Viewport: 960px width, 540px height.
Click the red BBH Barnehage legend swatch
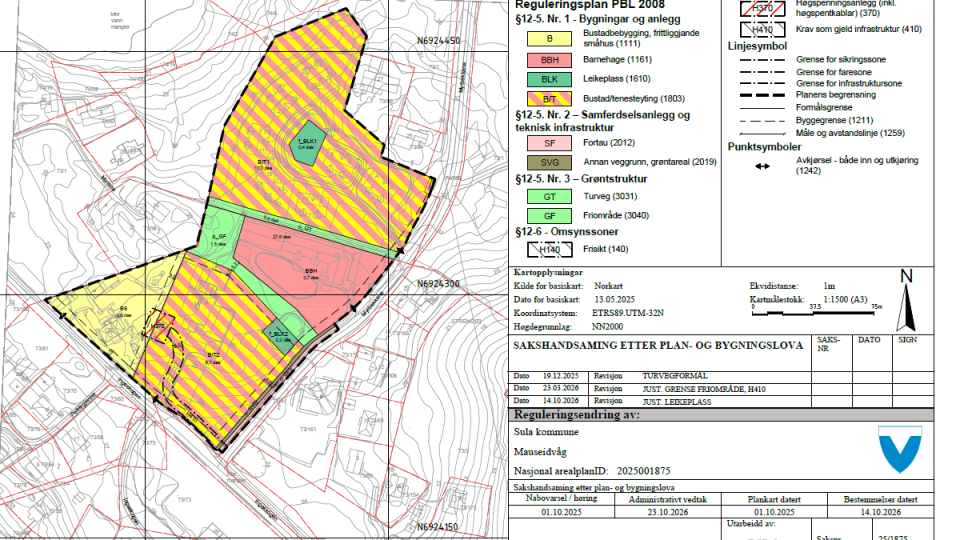click(549, 60)
